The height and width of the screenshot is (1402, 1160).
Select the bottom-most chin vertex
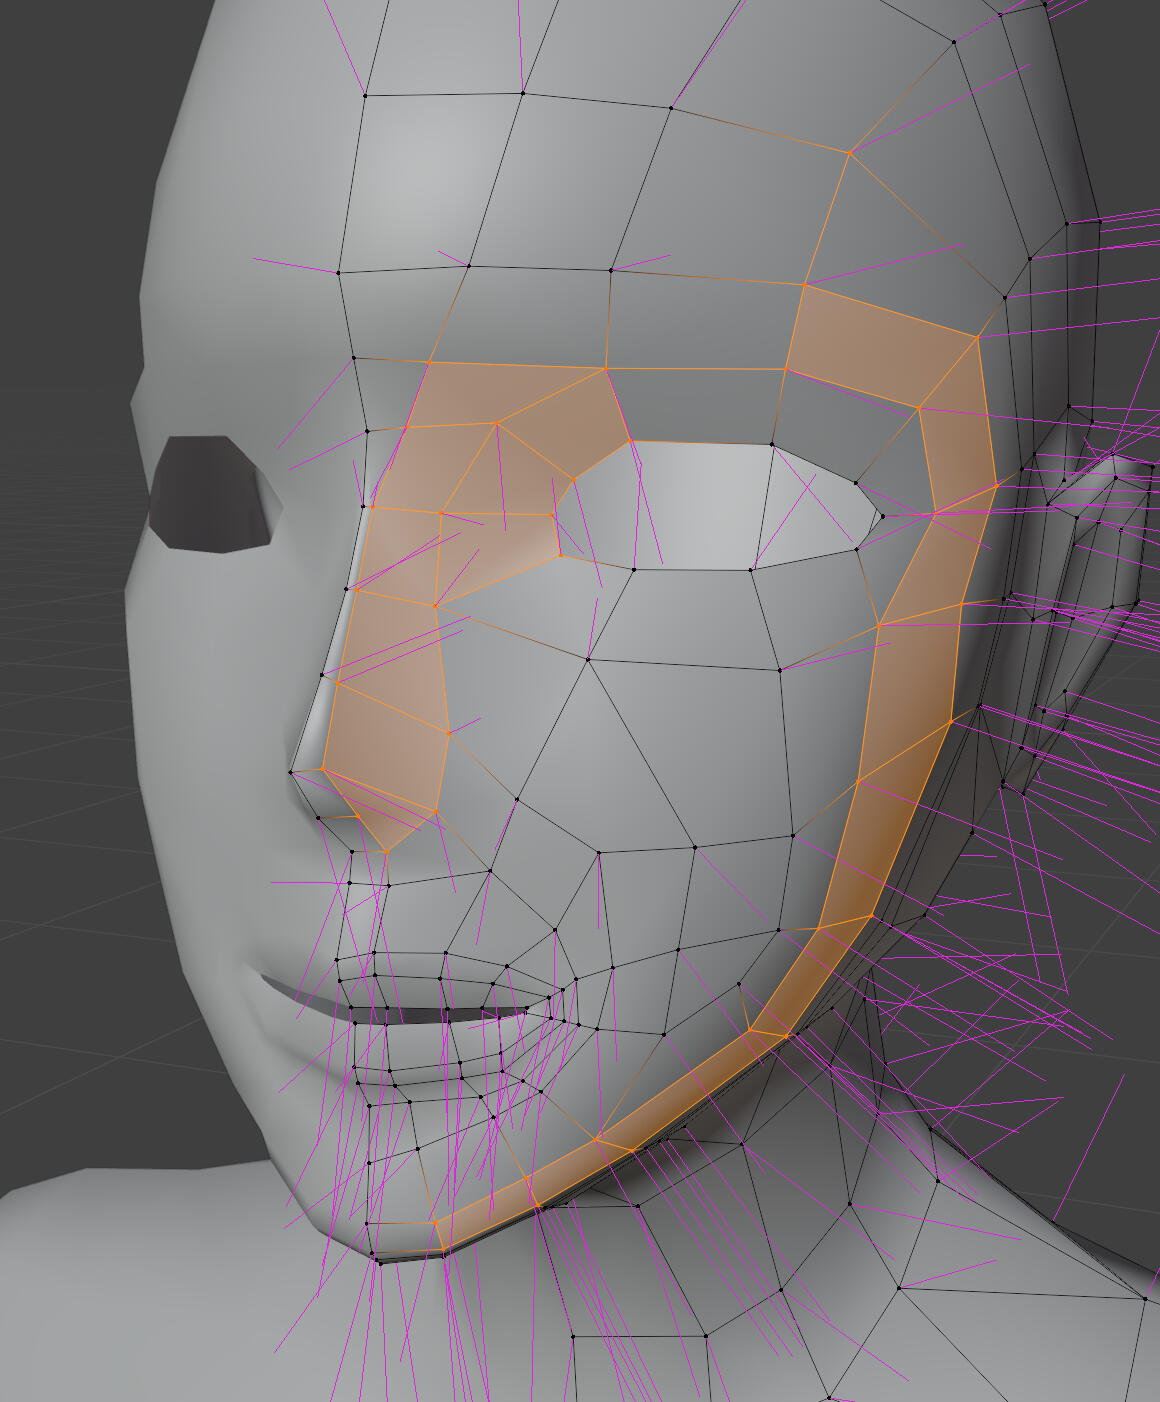coord(379,1262)
